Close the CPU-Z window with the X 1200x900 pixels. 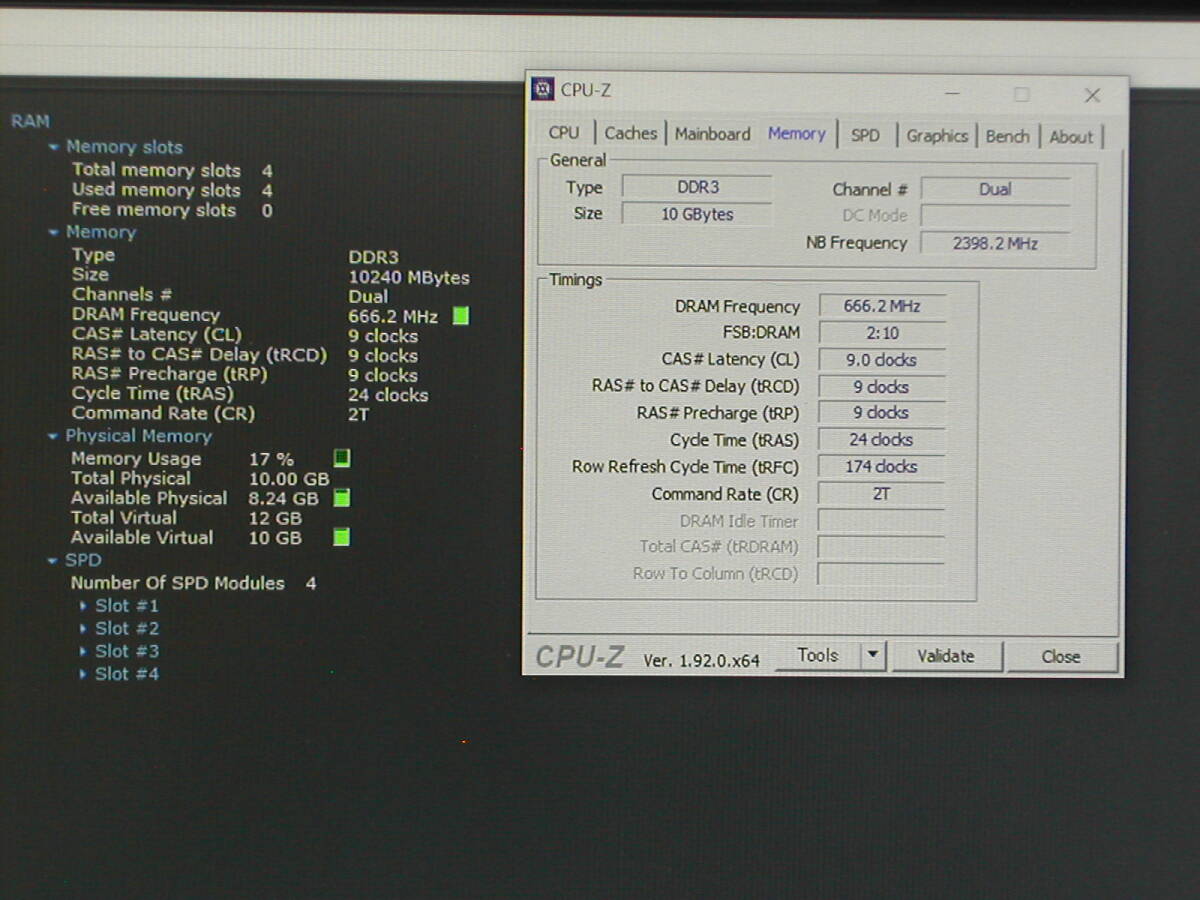point(1092,95)
